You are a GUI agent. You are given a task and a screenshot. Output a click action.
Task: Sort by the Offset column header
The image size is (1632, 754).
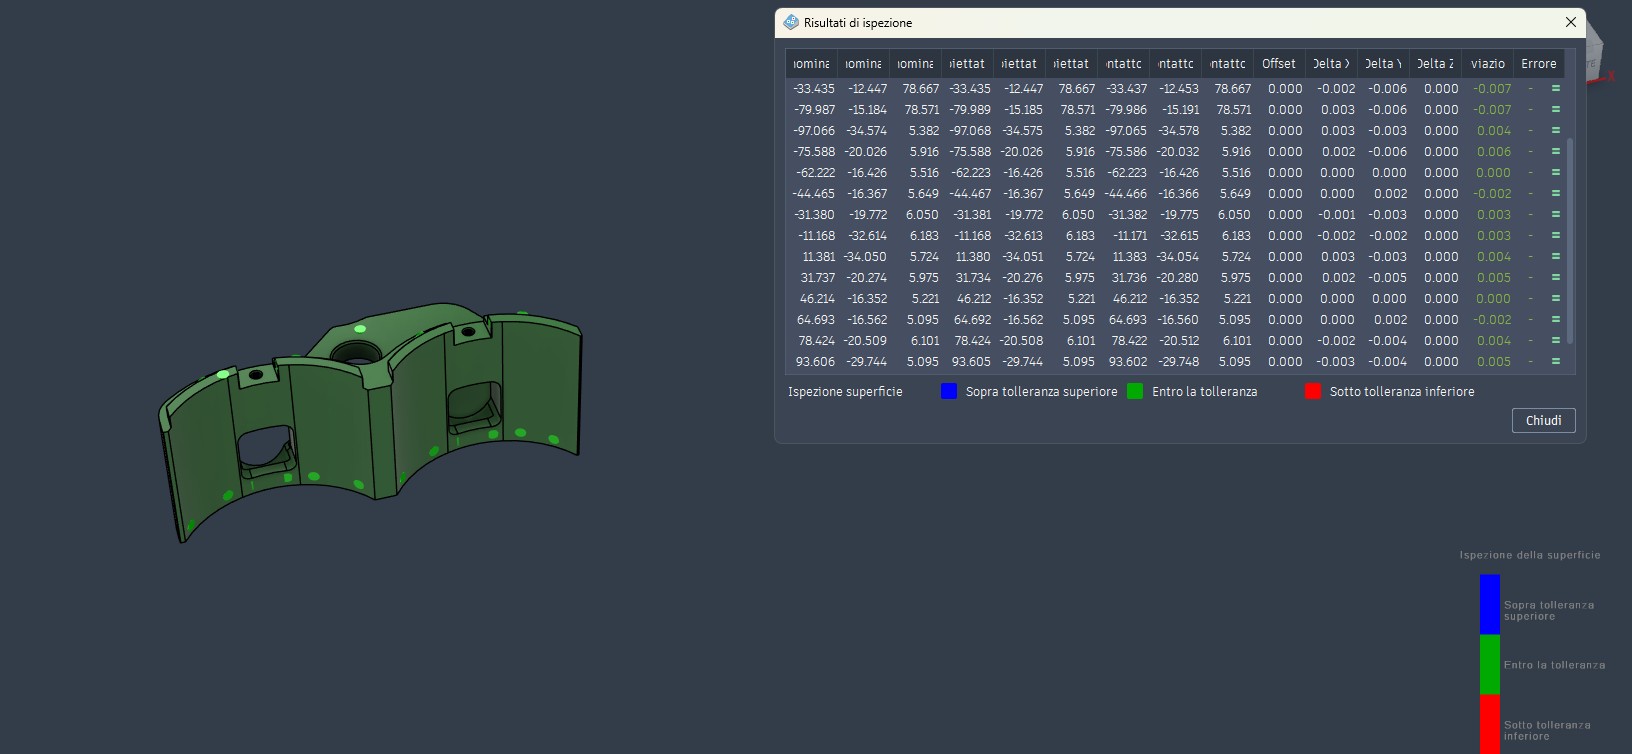[x=1279, y=63]
